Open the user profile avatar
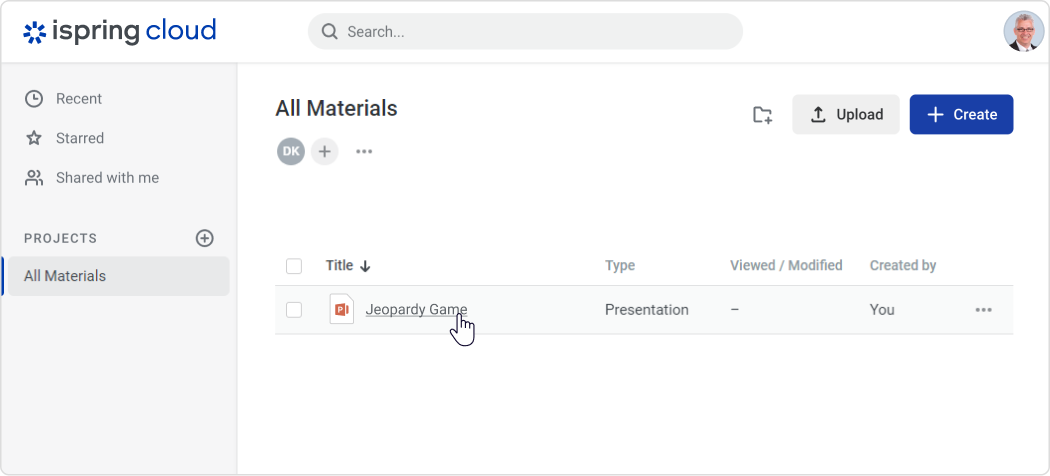 tap(1023, 31)
